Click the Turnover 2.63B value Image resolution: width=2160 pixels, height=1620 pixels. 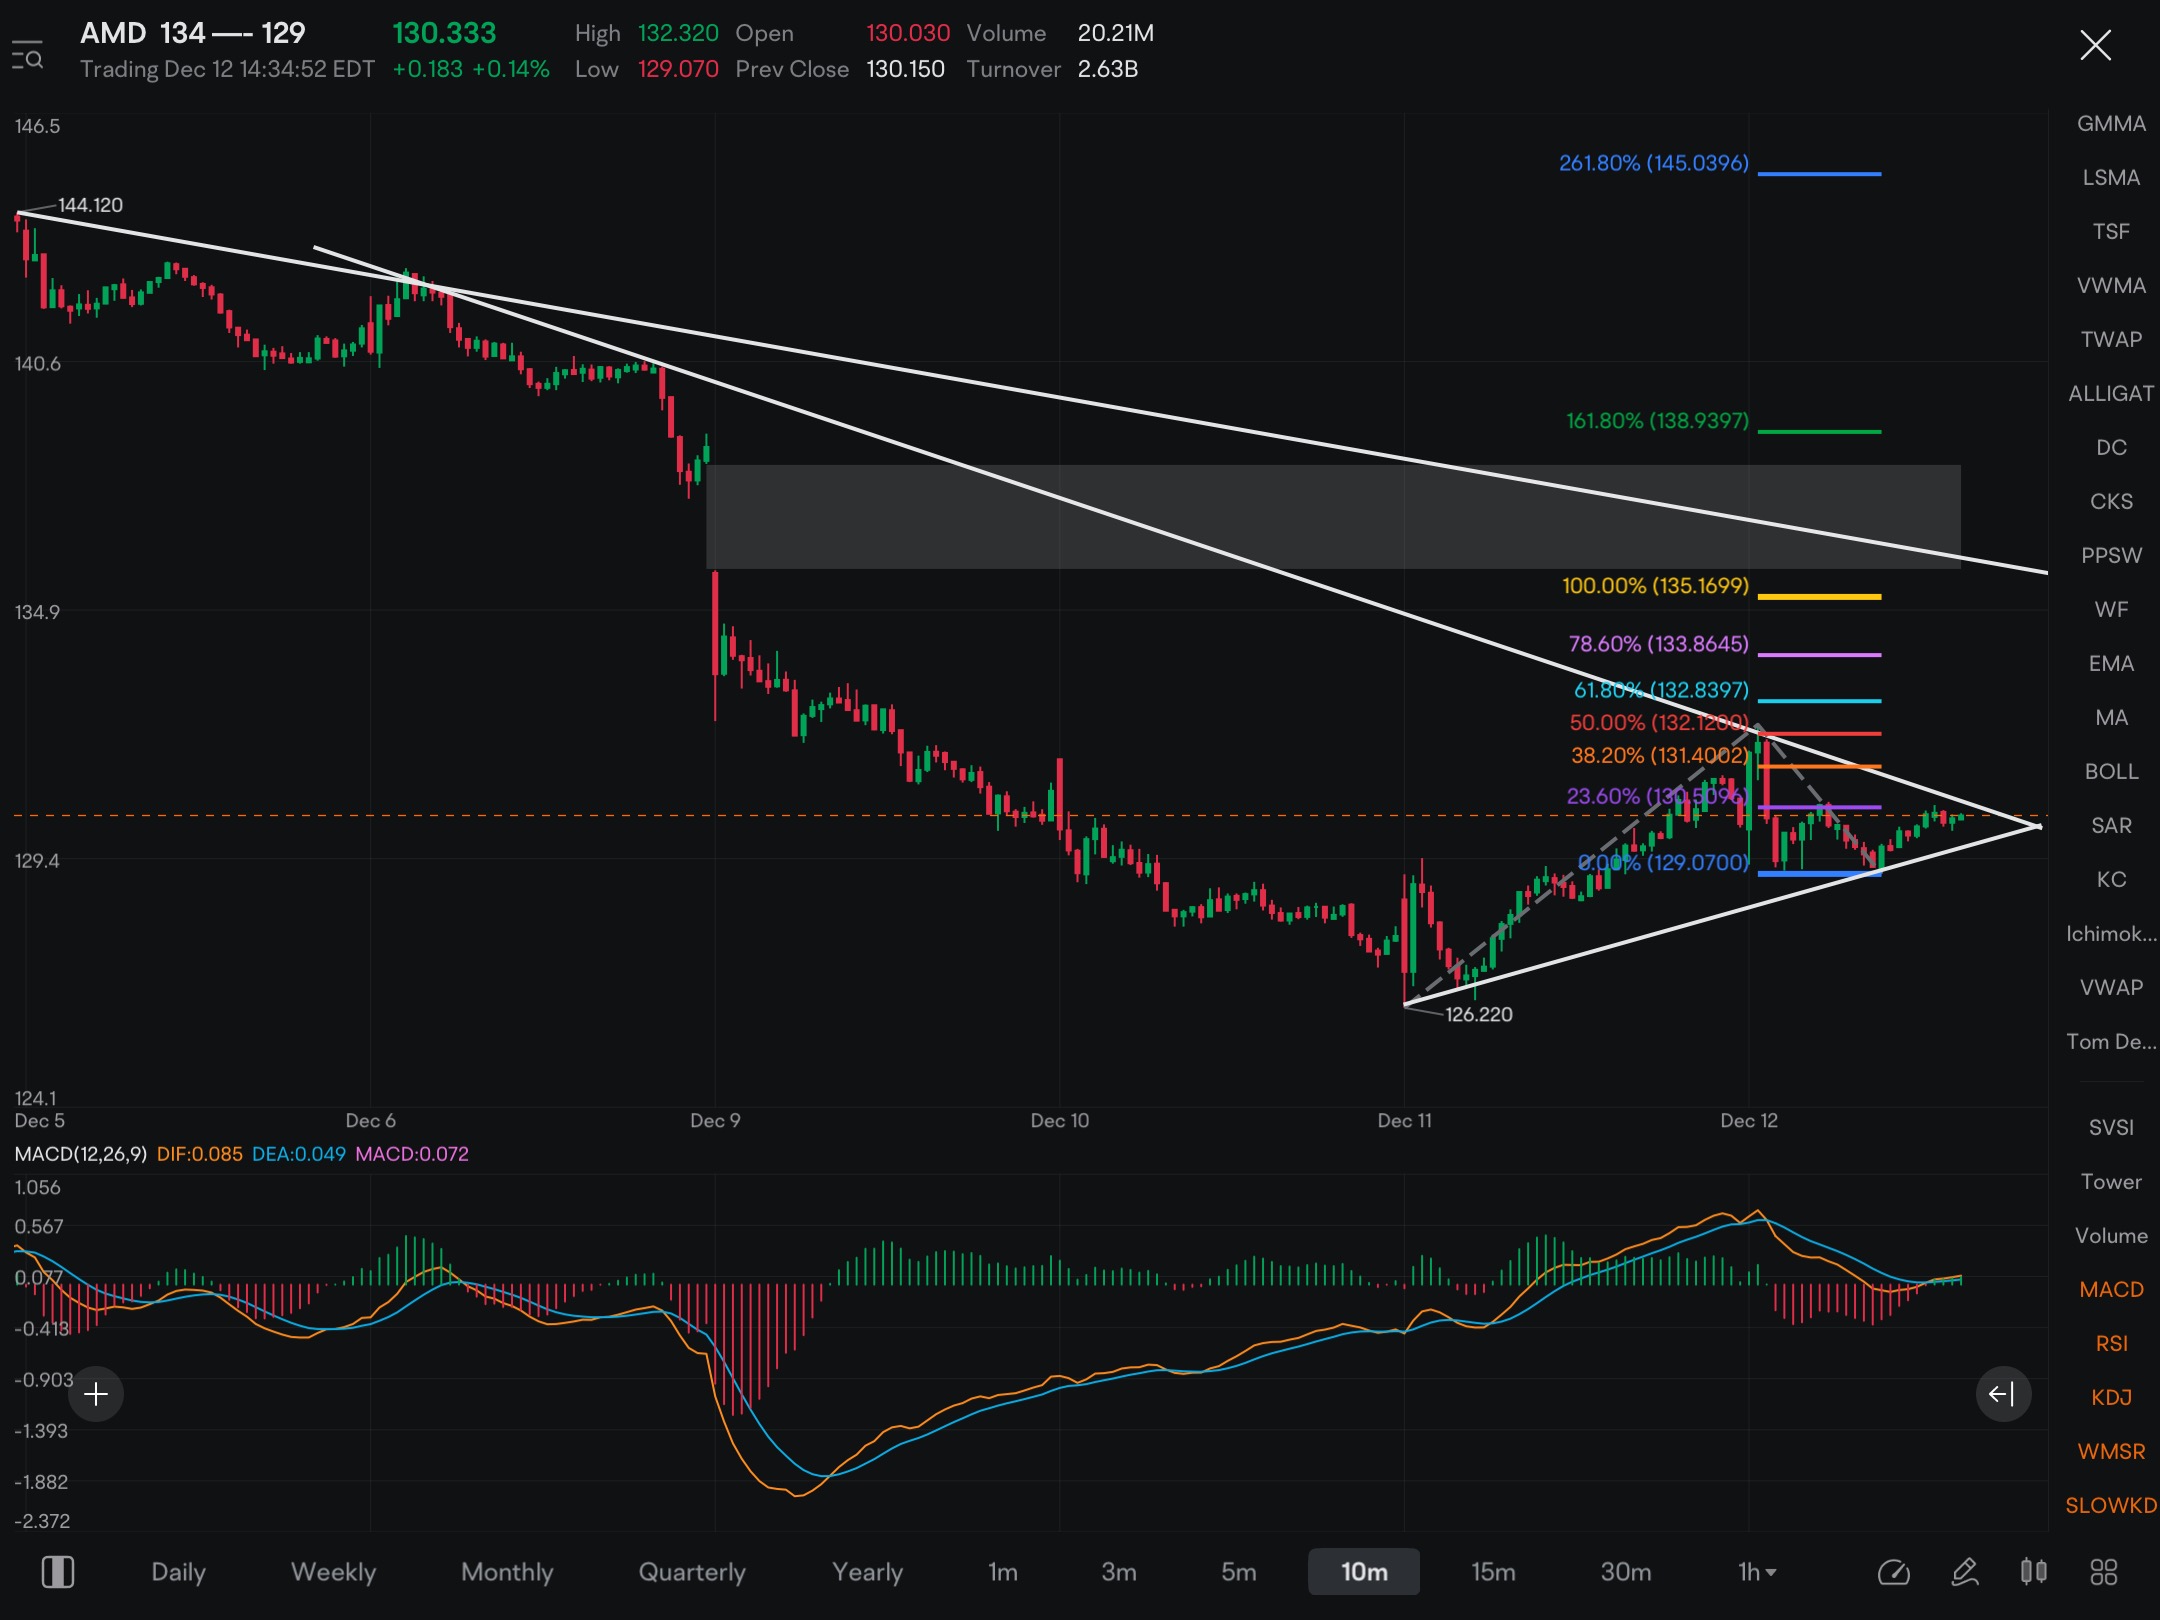tap(1107, 69)
